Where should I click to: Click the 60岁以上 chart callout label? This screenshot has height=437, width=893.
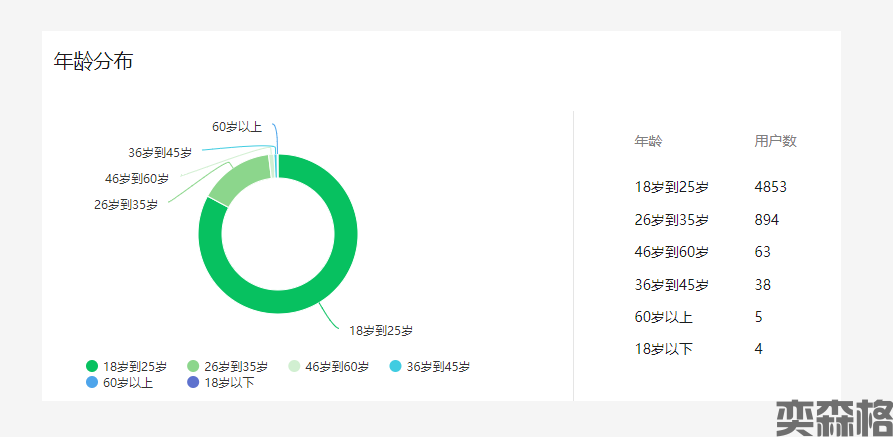pyautogui.click(x=237, y=127)
